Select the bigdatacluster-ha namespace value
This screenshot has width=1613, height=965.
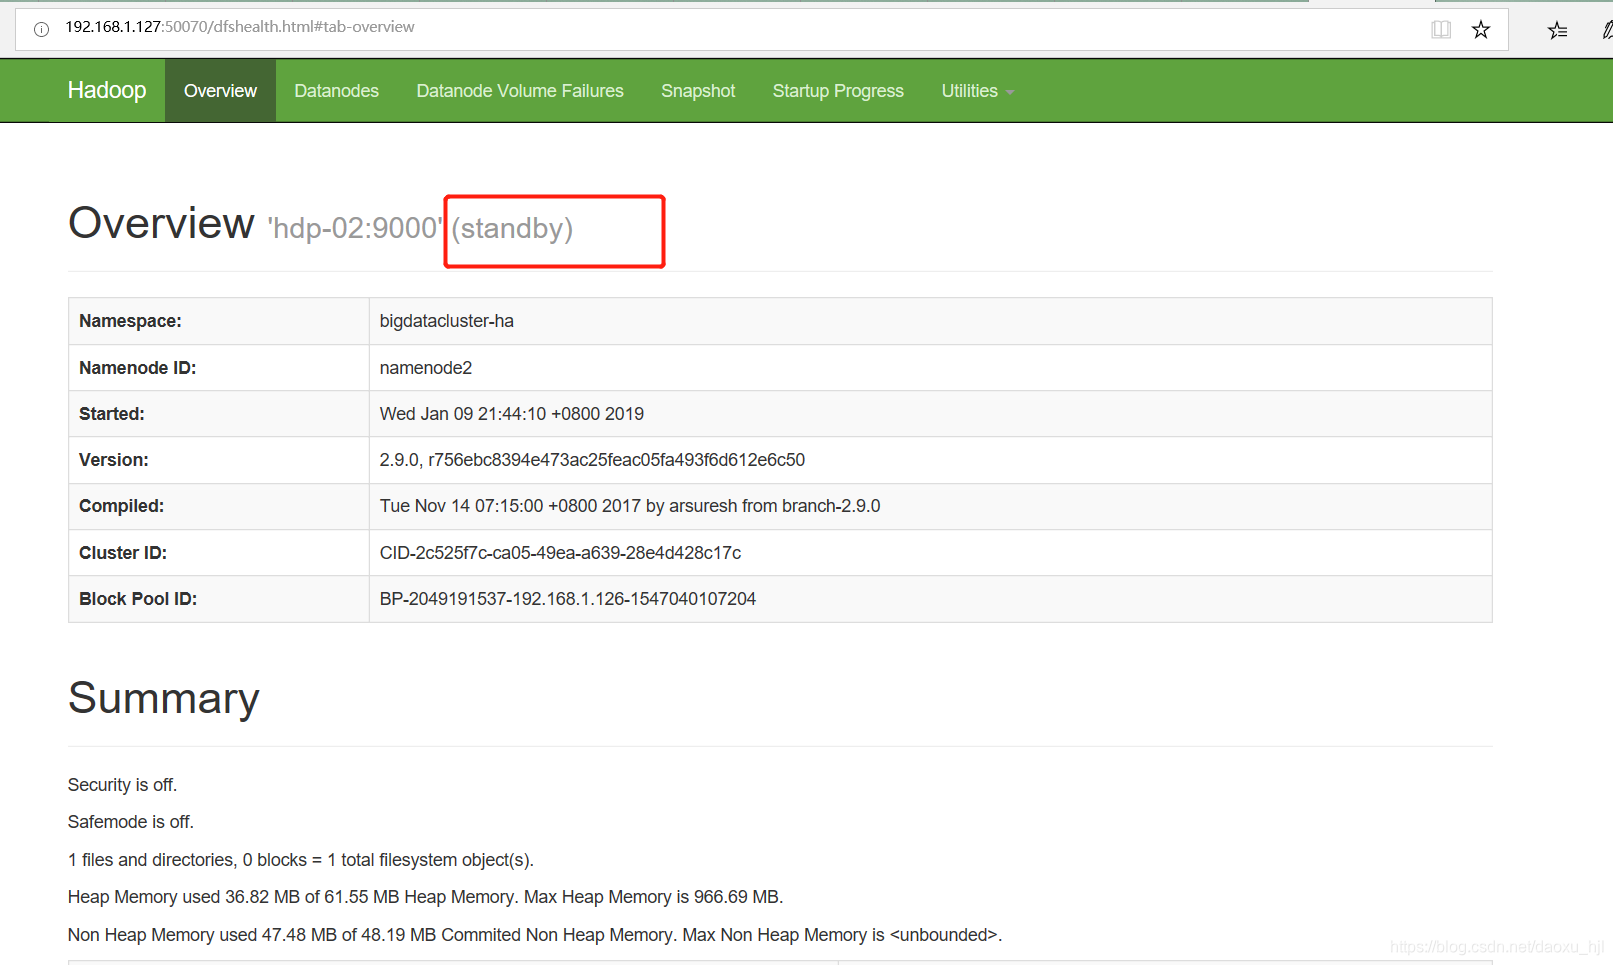tap(447, 321)
